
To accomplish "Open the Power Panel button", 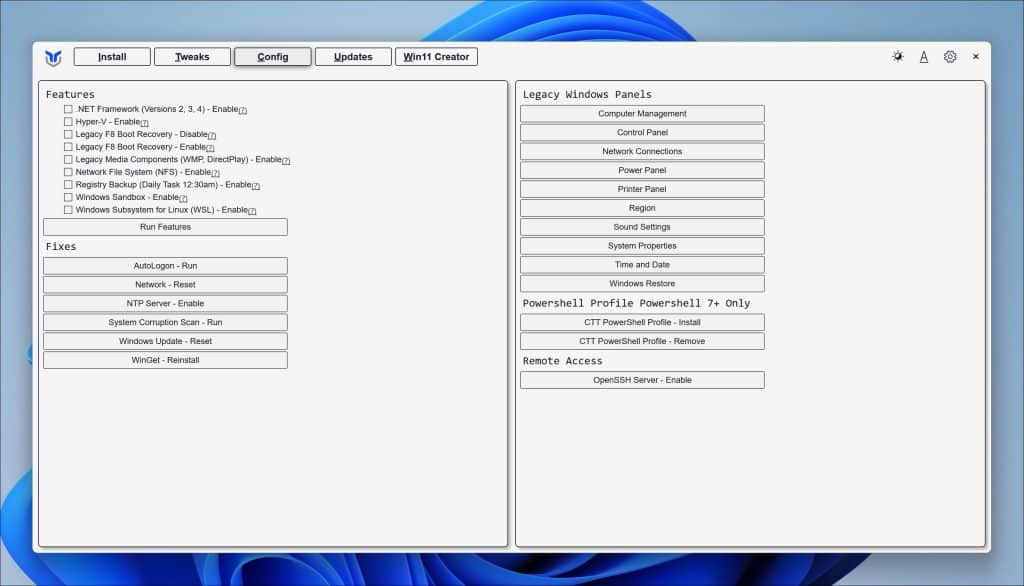I will tap(642, 171).
